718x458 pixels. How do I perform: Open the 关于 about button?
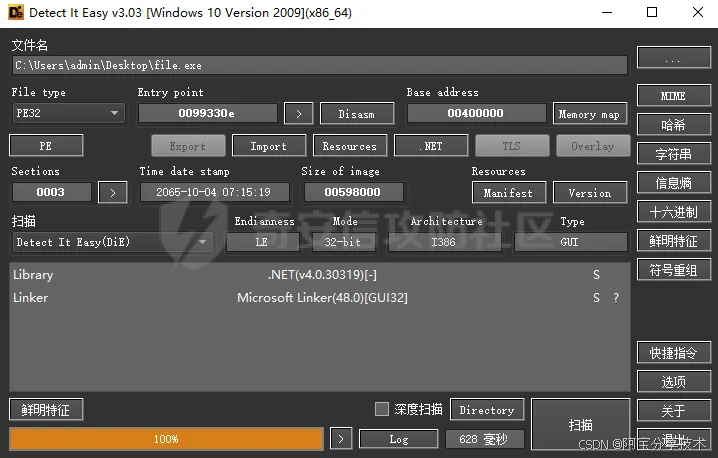click(674, 411)
